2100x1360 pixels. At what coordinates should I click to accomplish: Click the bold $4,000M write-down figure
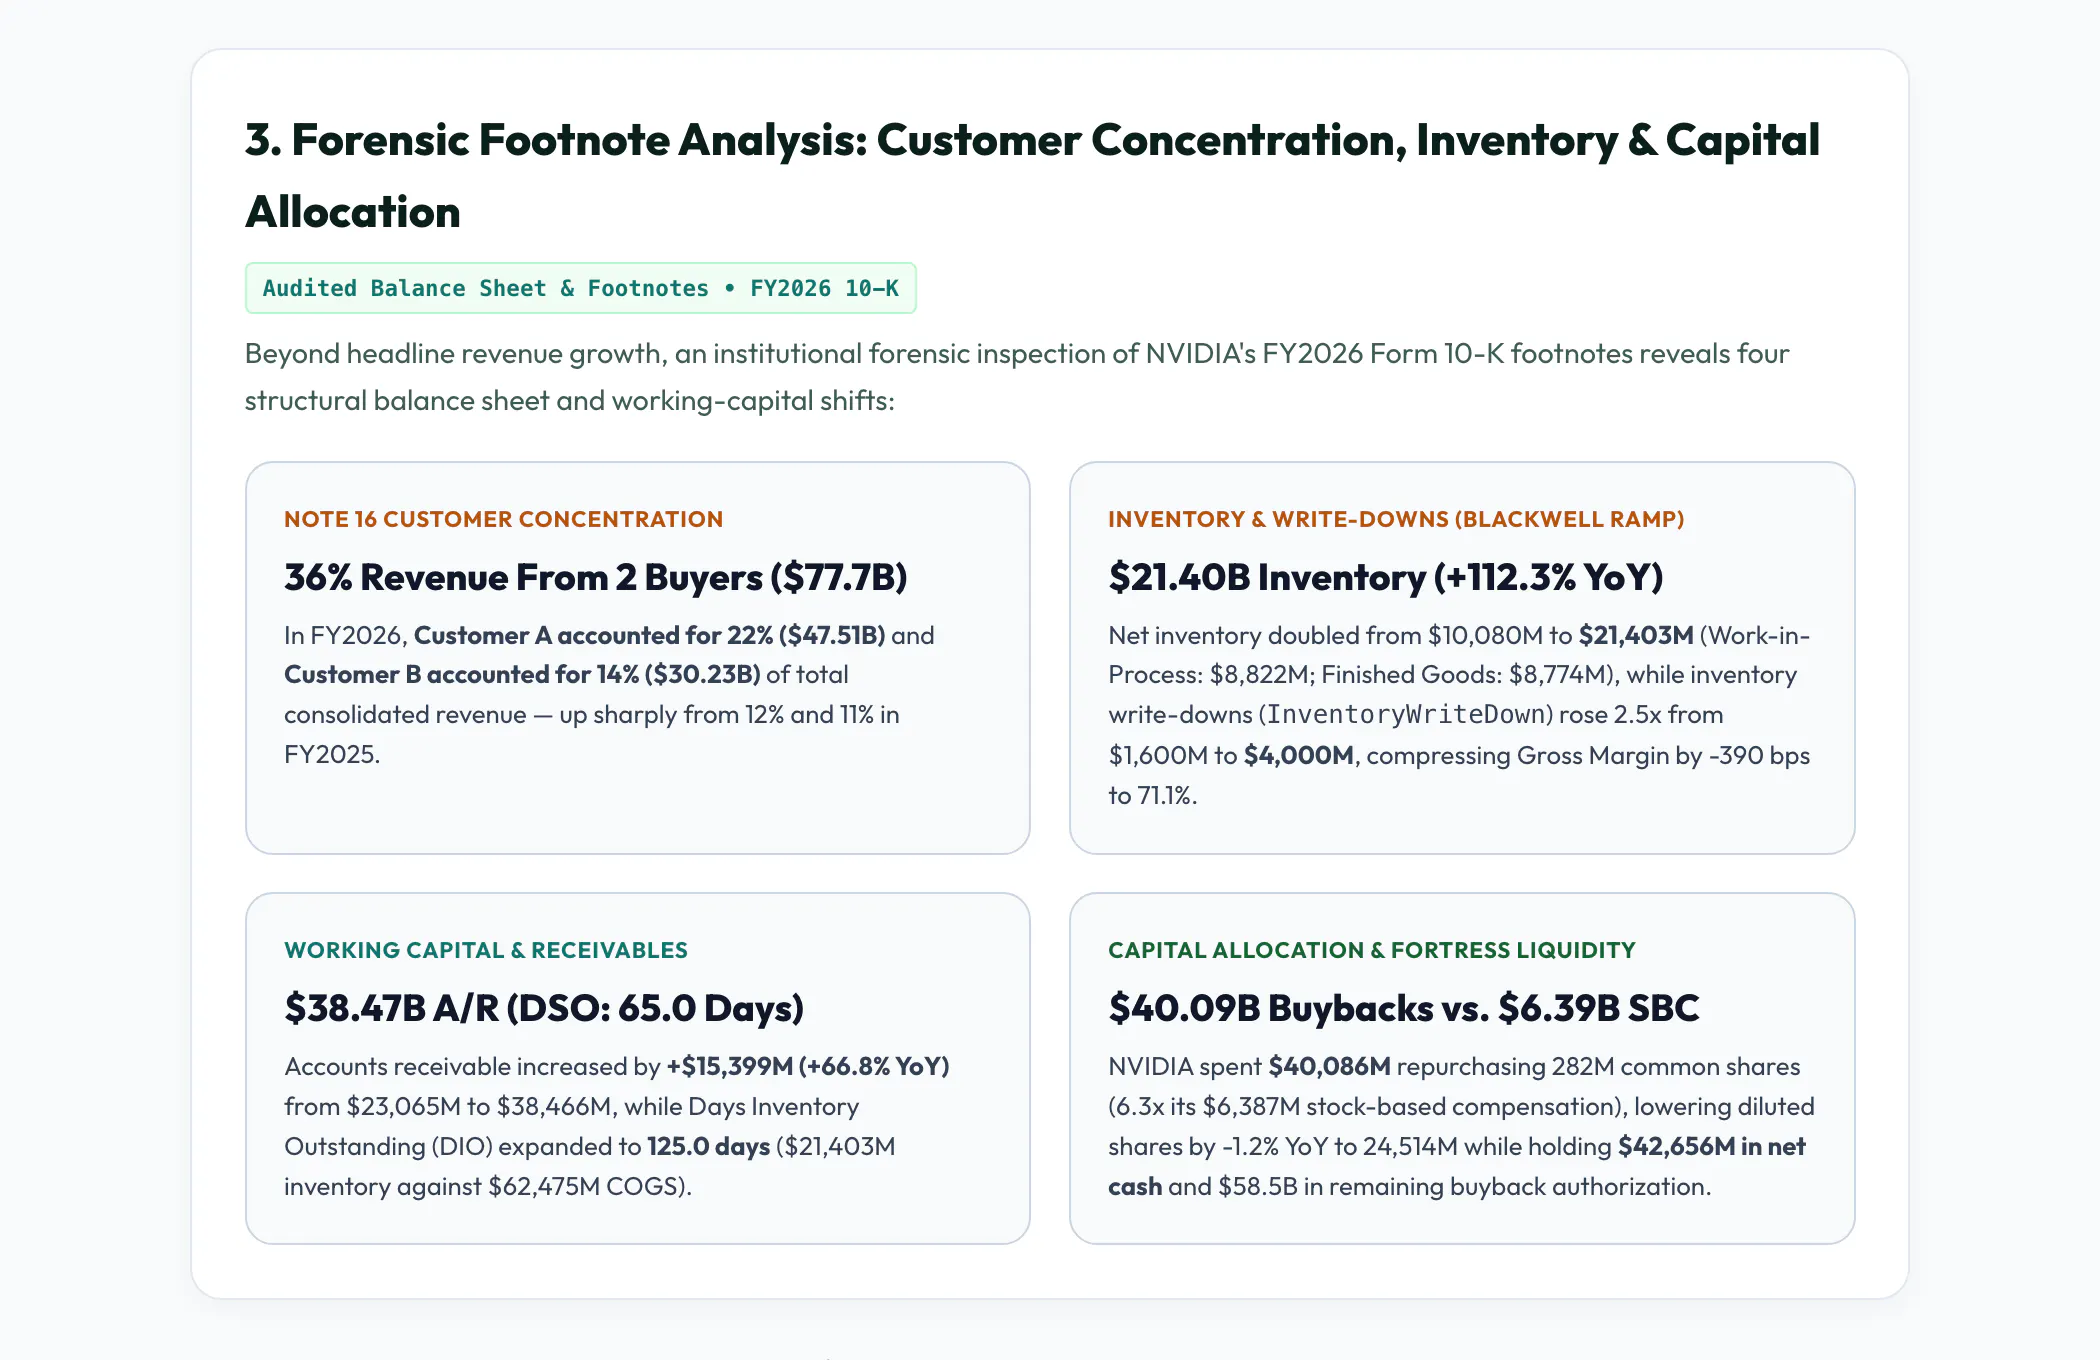(1298, 755)
